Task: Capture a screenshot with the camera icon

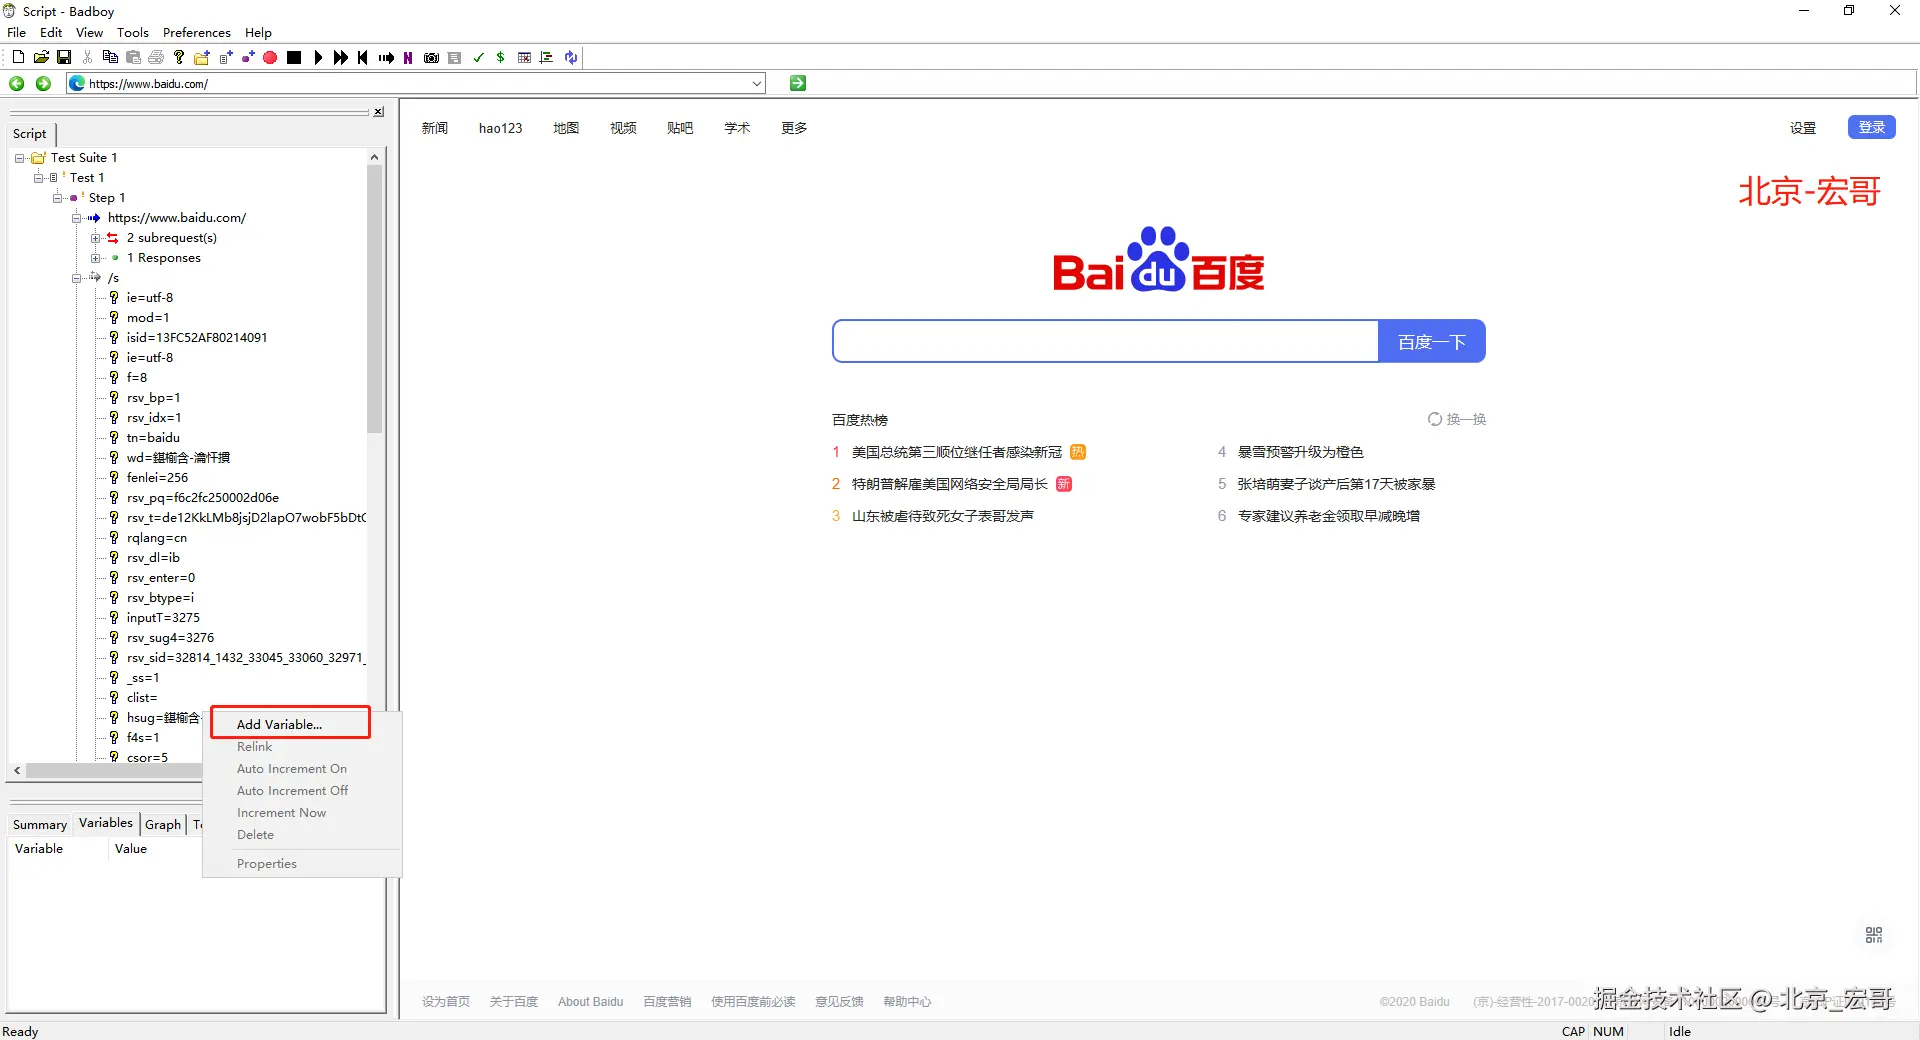Action: 432,58
